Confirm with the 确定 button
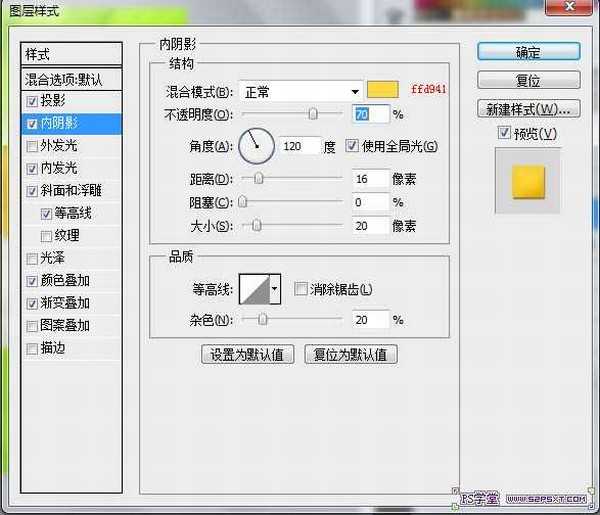 [529, 52]
